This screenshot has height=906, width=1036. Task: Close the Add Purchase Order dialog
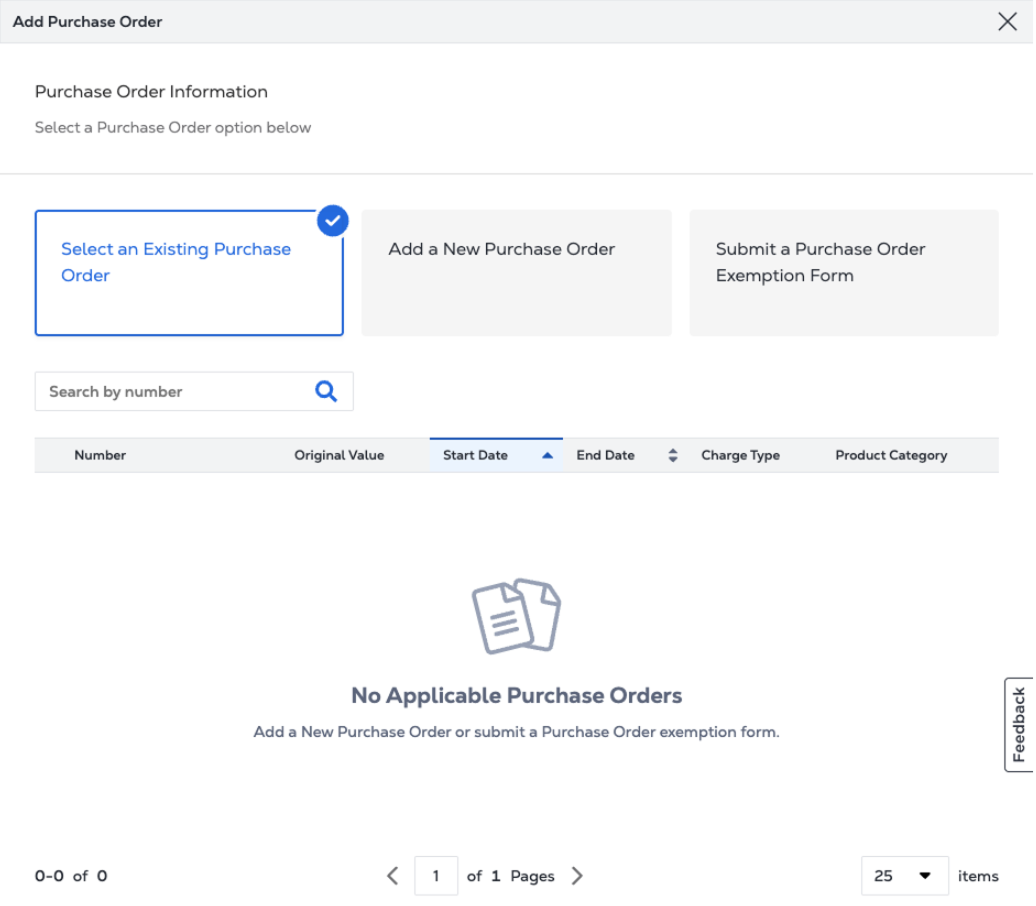pos(1007,22)
